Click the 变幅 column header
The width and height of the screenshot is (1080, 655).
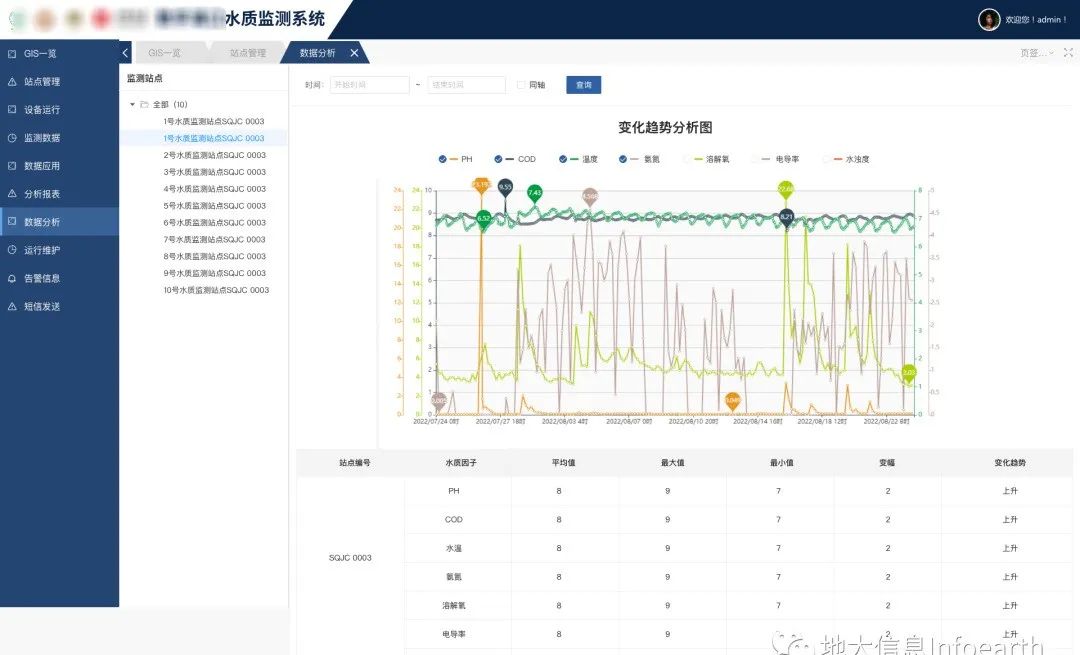887,463
